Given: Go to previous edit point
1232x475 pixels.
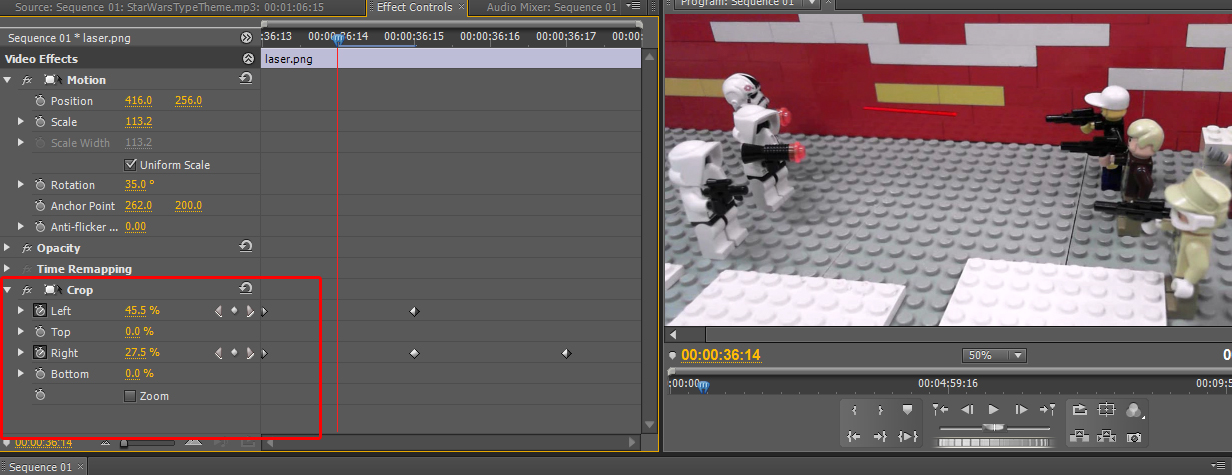Looking at the screenshot, I should click(x=940, y=409).
